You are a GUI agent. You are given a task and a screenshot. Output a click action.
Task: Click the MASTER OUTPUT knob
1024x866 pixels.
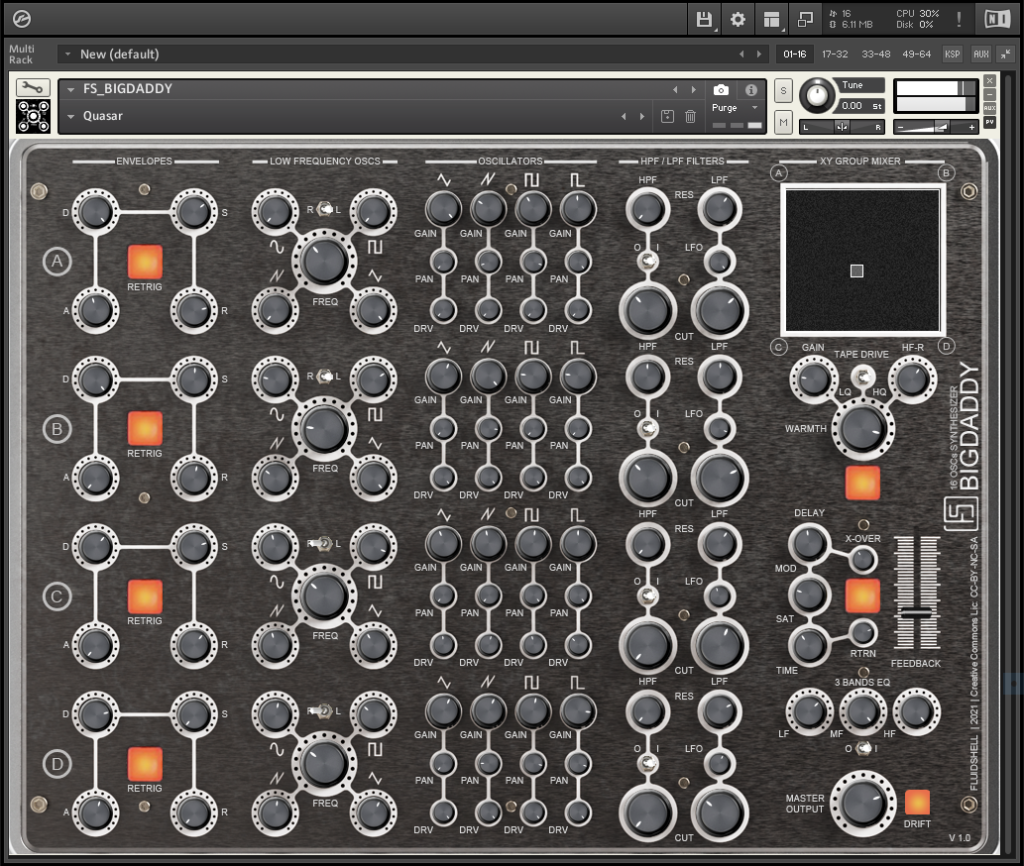(x=863, y=803)
